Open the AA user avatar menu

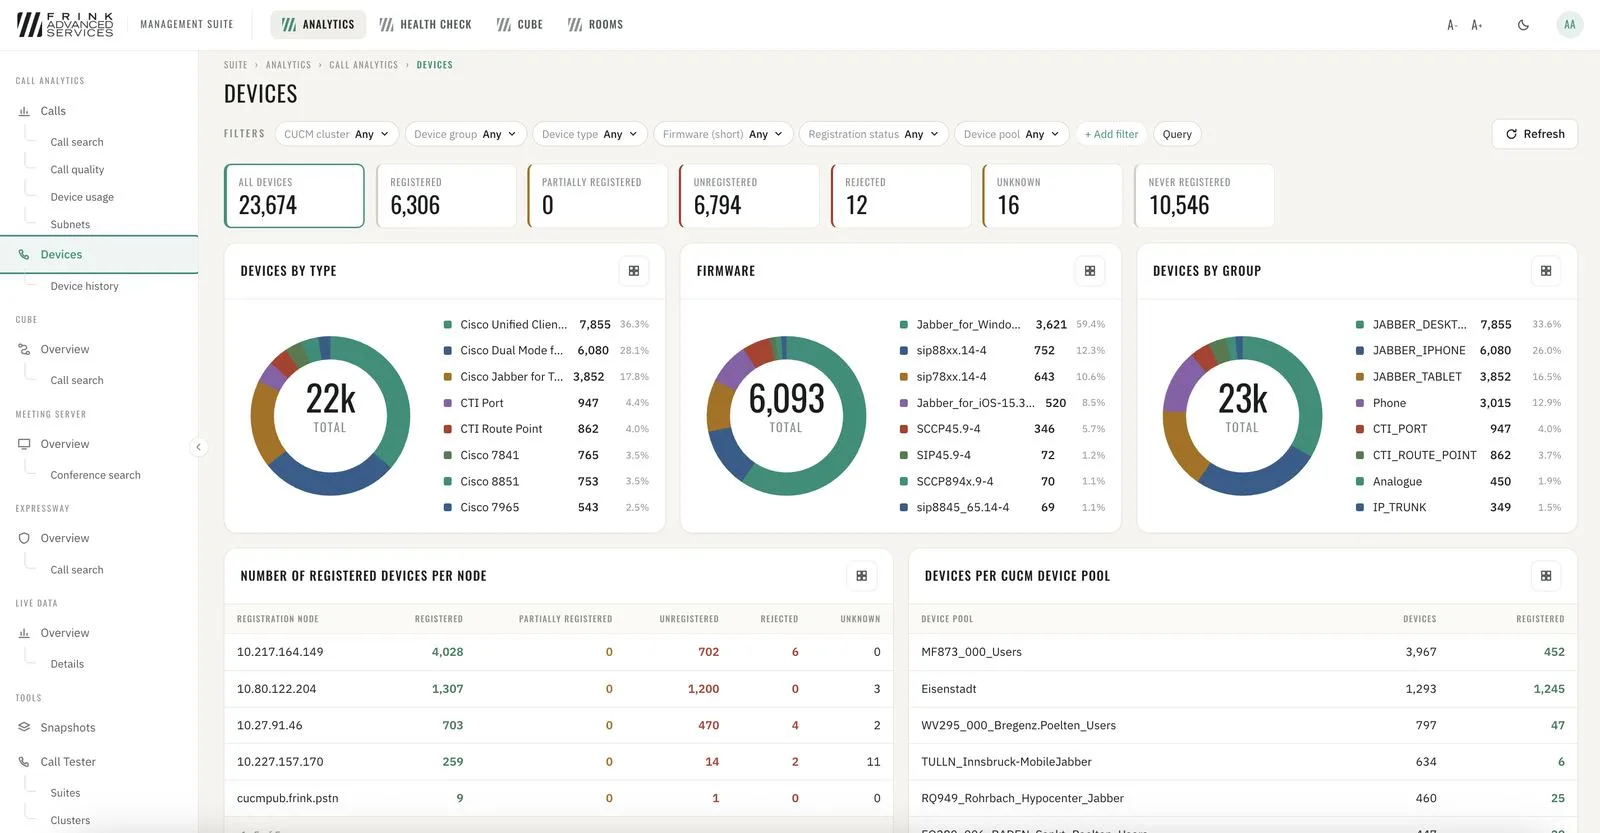pos(1570,25)
